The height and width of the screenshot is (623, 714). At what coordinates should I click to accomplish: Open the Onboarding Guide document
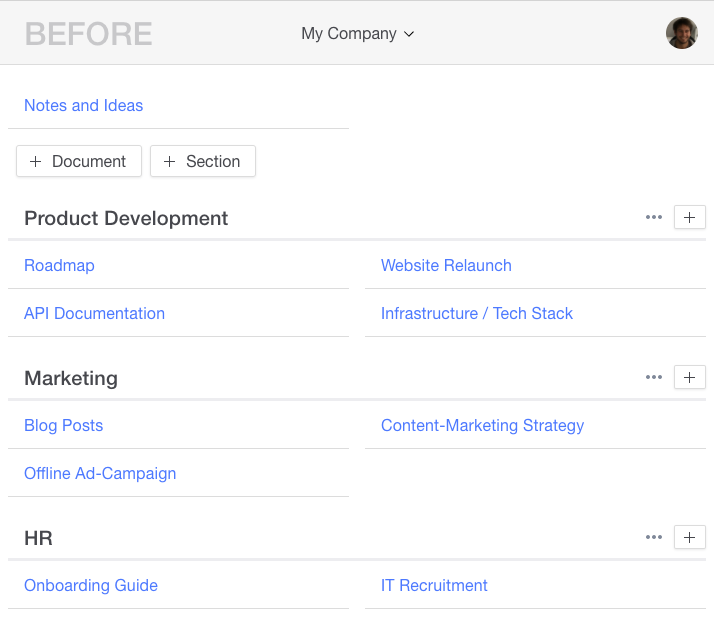(91, 586)
